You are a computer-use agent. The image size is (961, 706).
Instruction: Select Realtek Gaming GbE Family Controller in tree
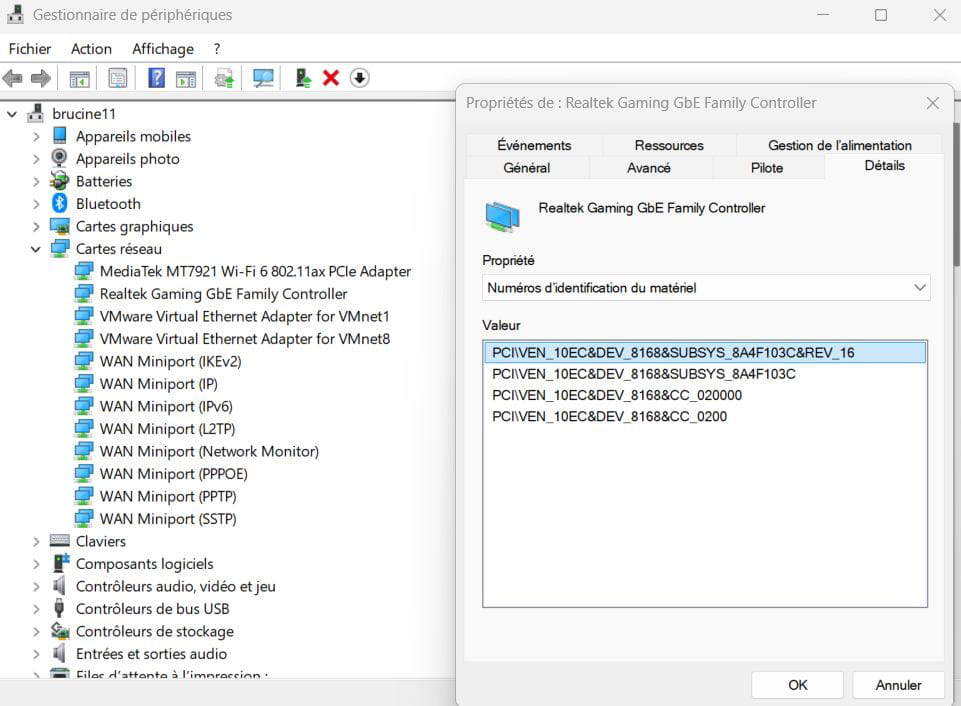[223, 294]
